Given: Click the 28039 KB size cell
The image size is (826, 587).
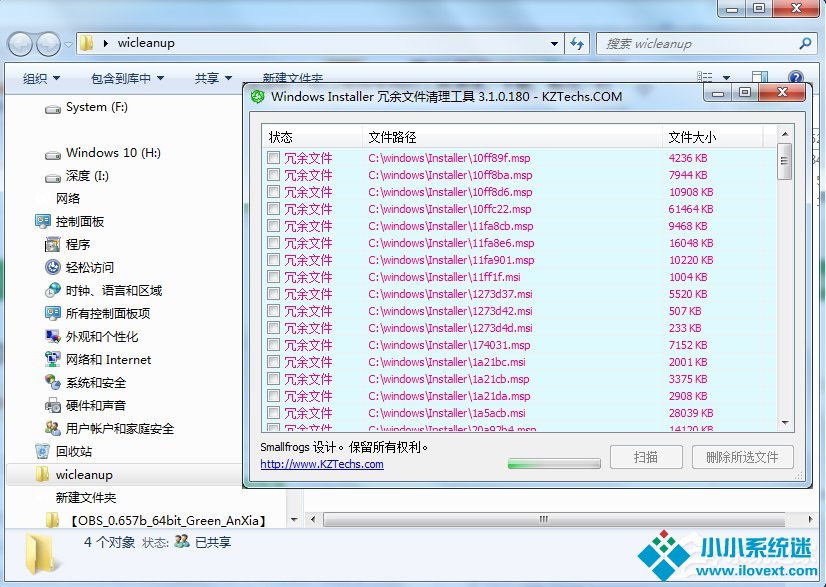Looking at the screenshot, I should (x=691, y=413).
